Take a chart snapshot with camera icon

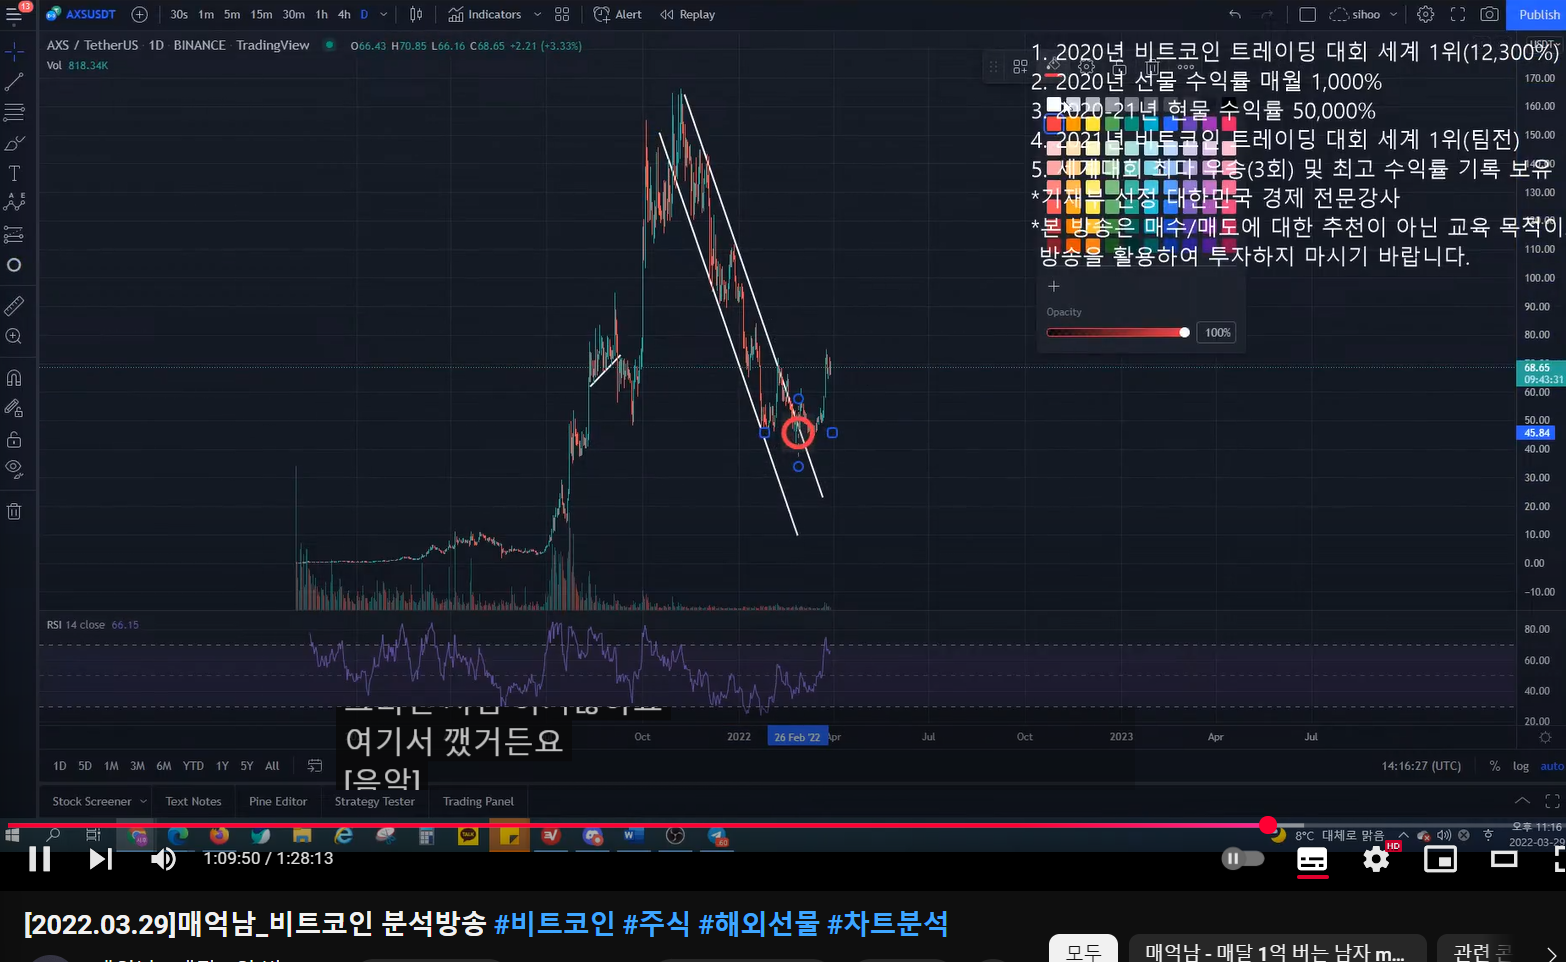click(x=1490, y=15)
